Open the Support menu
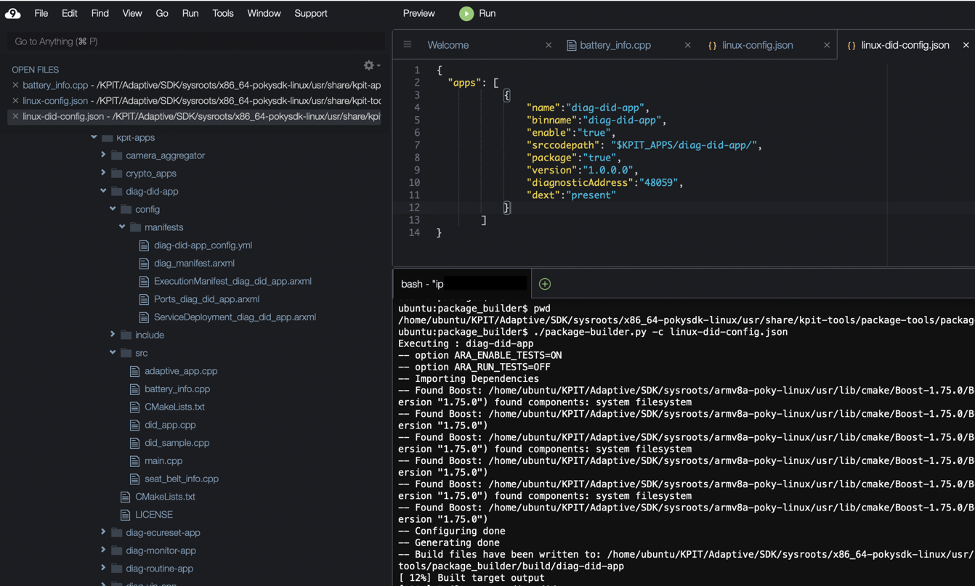The image size is (977, 587). [310, 14]
